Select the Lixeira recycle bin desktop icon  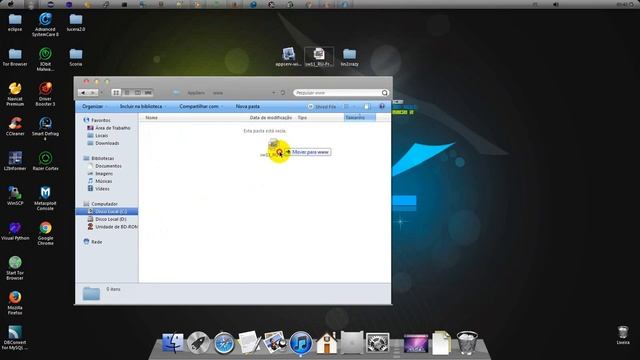tap(622, 336)
